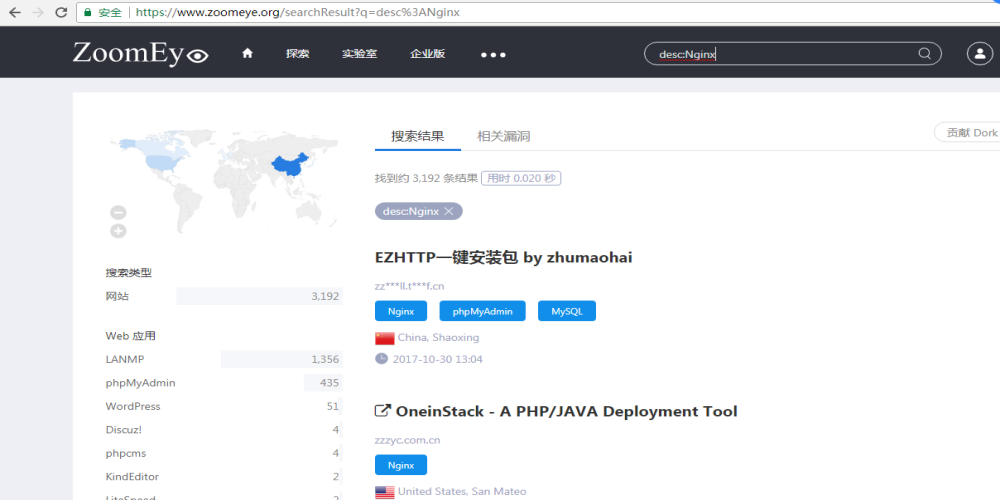Click the MySQL tag button
This screenshot has width=1000, height=500.
pos(567,311)
